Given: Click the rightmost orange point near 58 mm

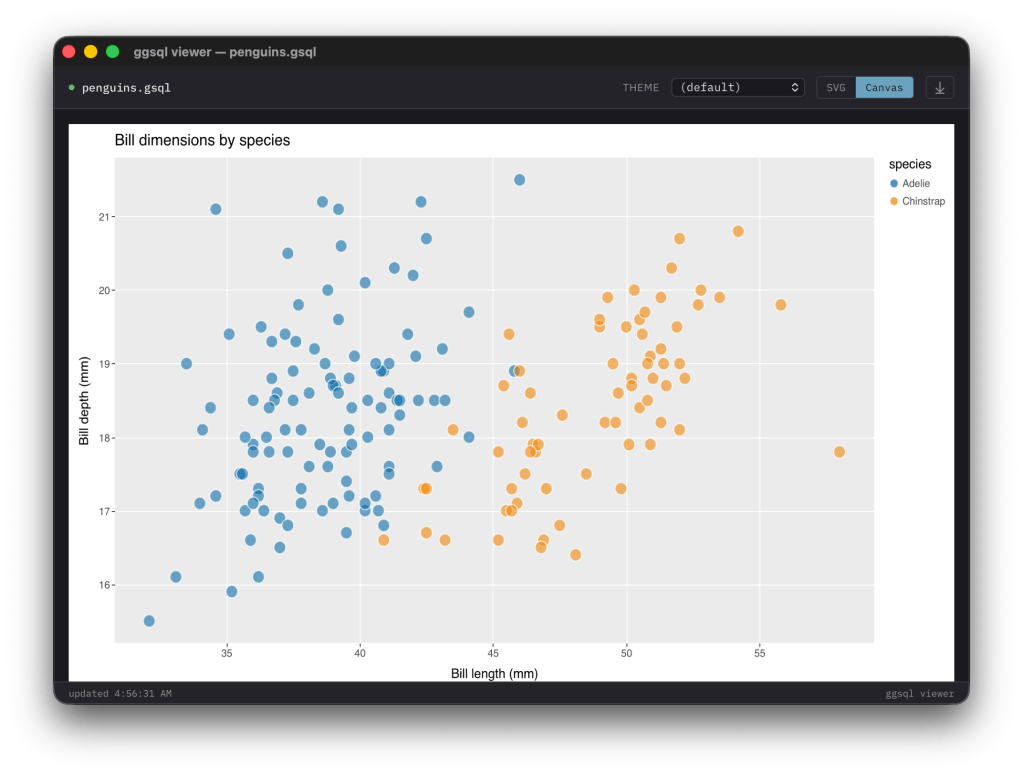Looking at the screenshot, I should click(x=839, y=452).
